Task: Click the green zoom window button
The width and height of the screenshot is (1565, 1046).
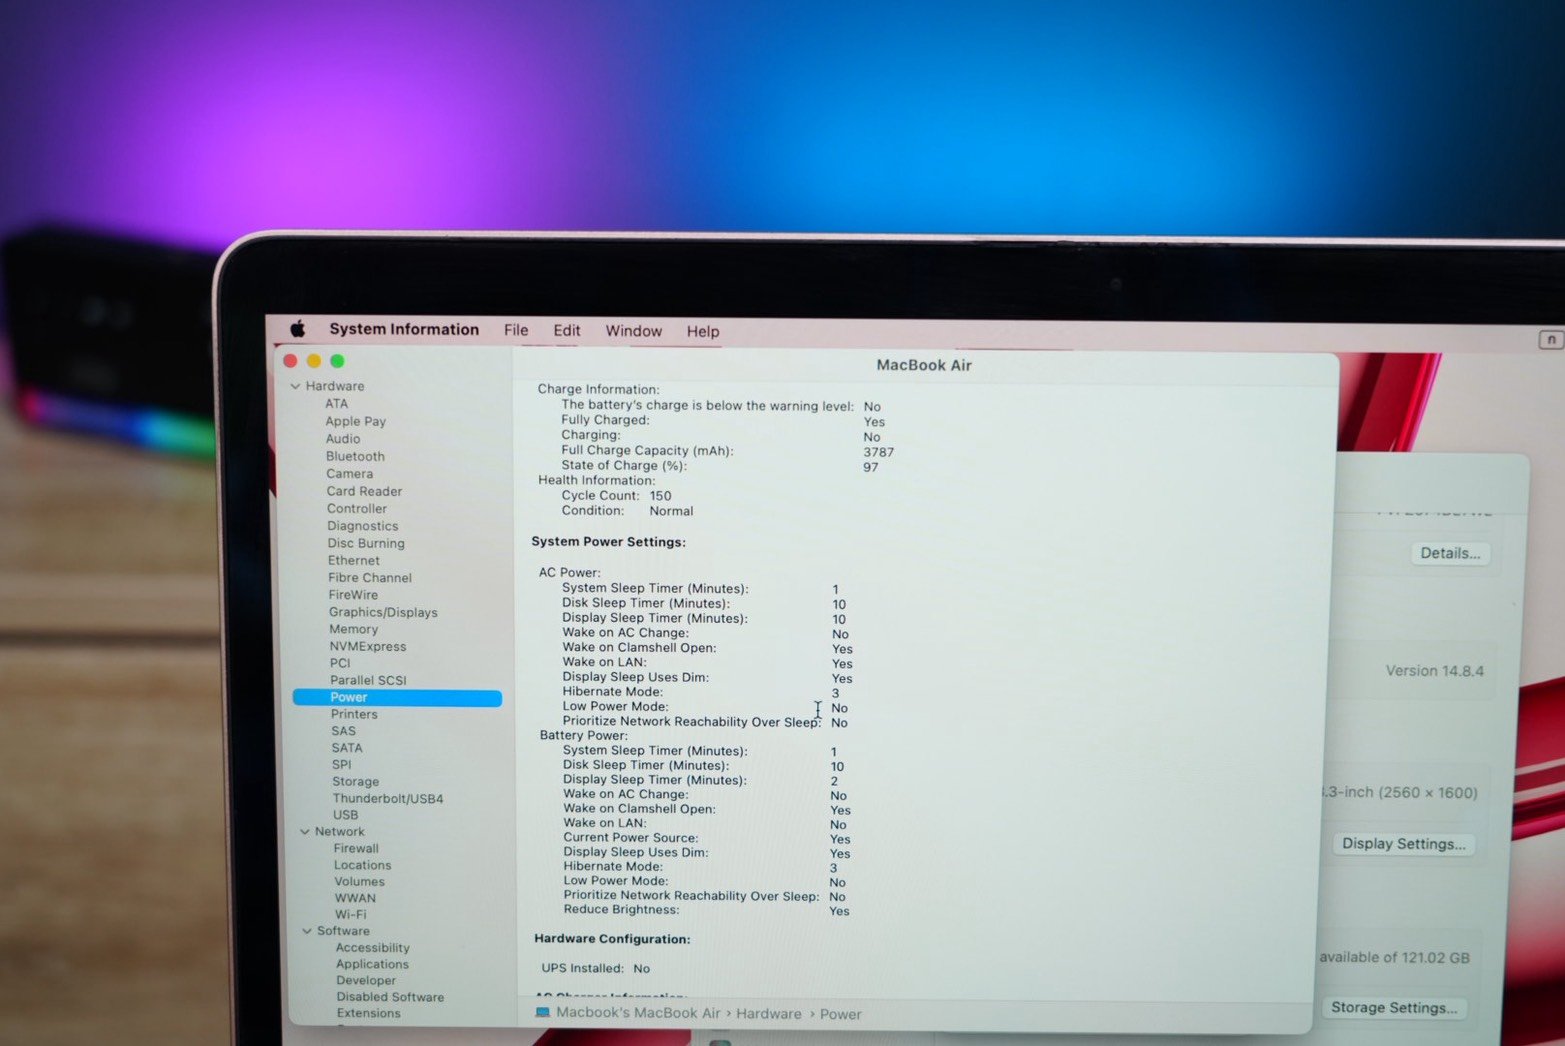Action: click(x=337, y=361)
